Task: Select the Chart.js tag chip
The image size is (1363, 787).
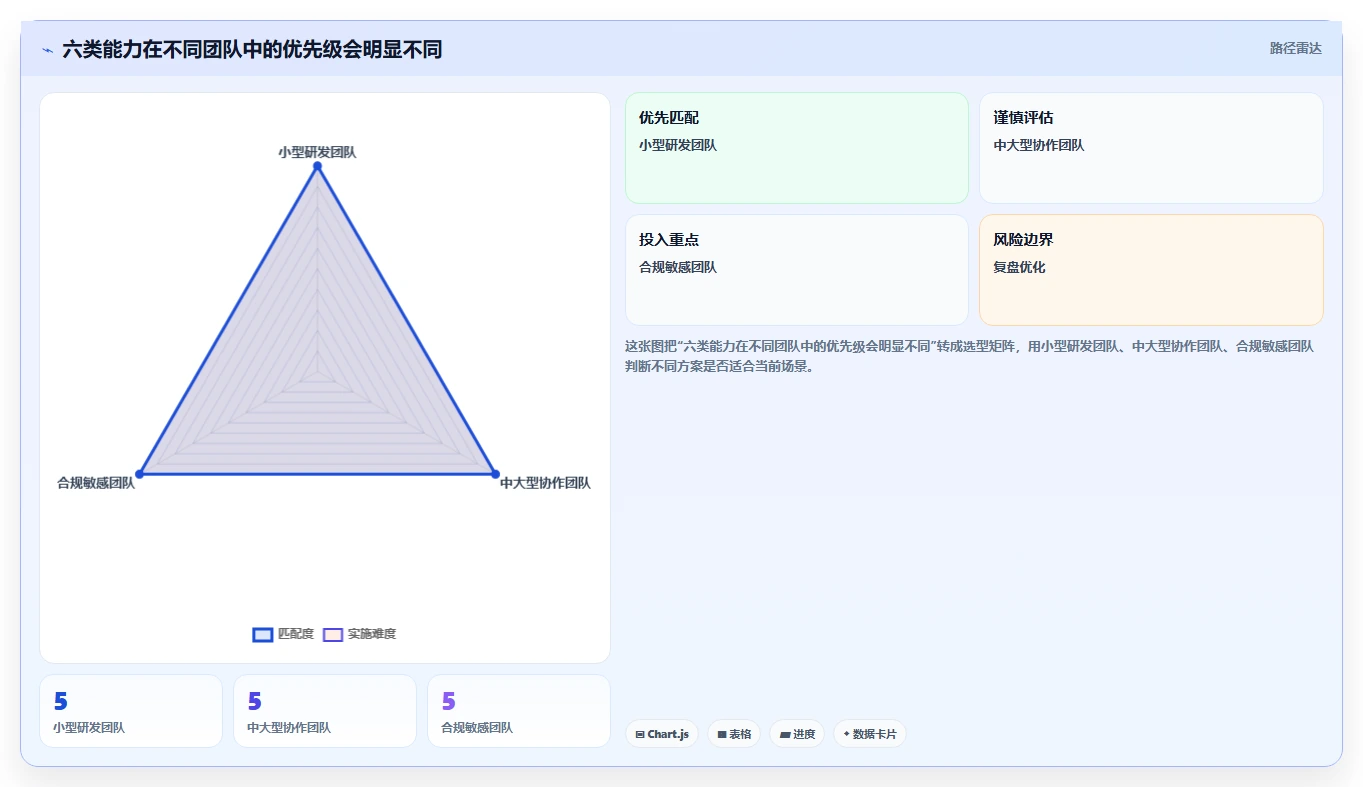Action: point(662,734)
